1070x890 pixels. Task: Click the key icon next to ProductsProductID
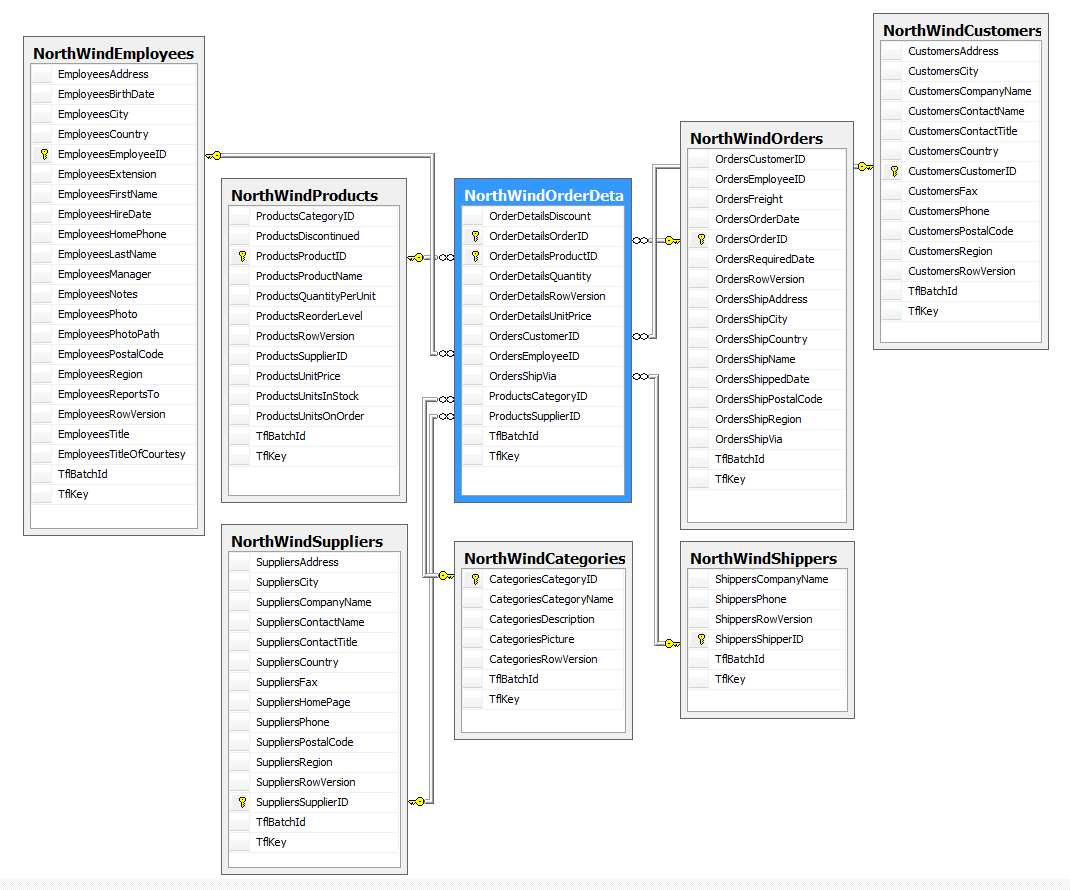coord(242,256)
